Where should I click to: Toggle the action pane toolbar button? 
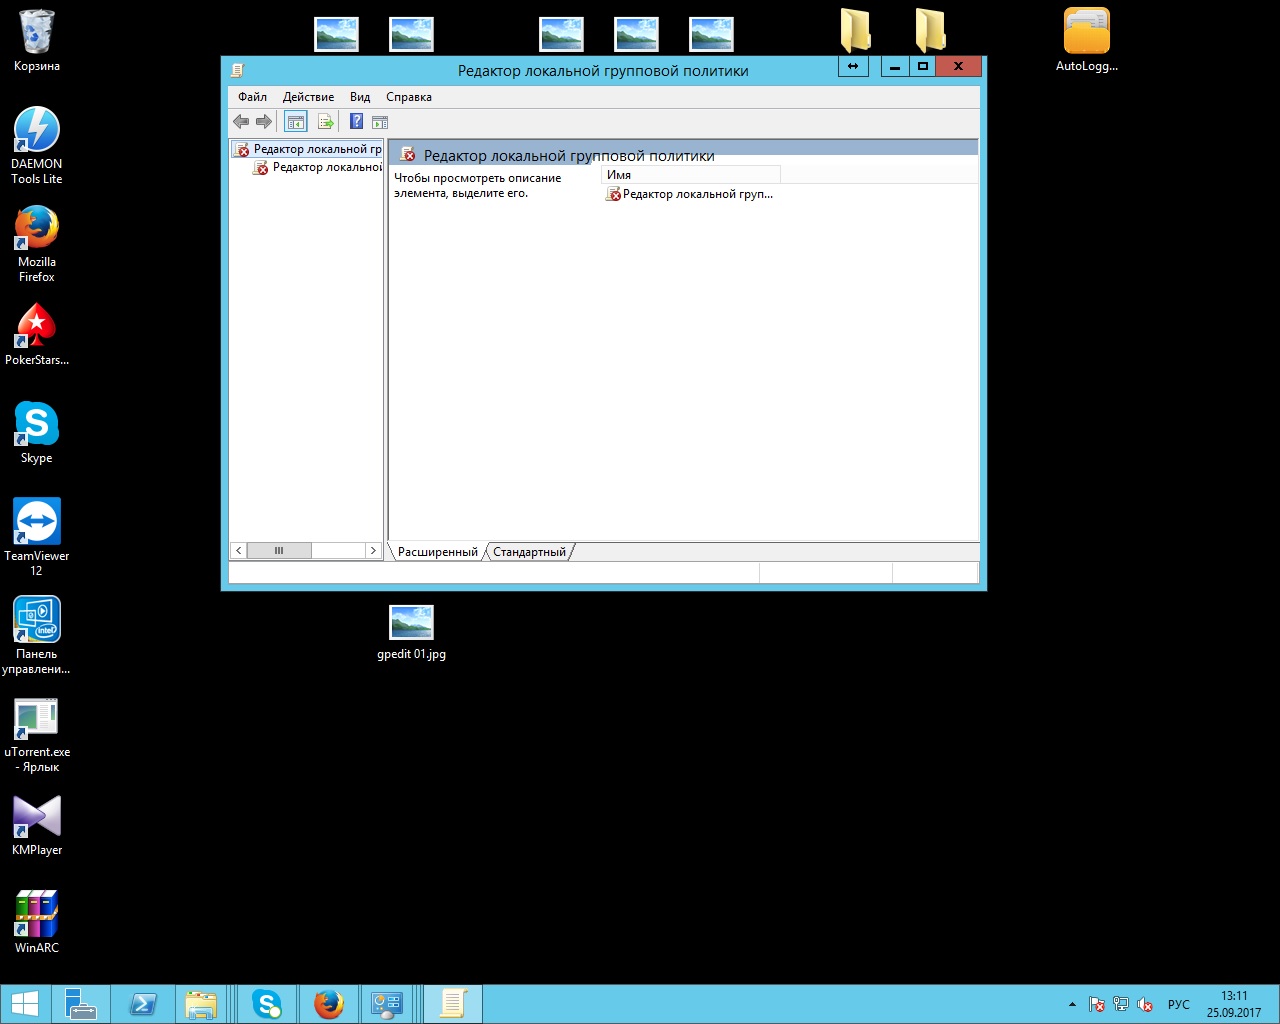coord(380,122)
